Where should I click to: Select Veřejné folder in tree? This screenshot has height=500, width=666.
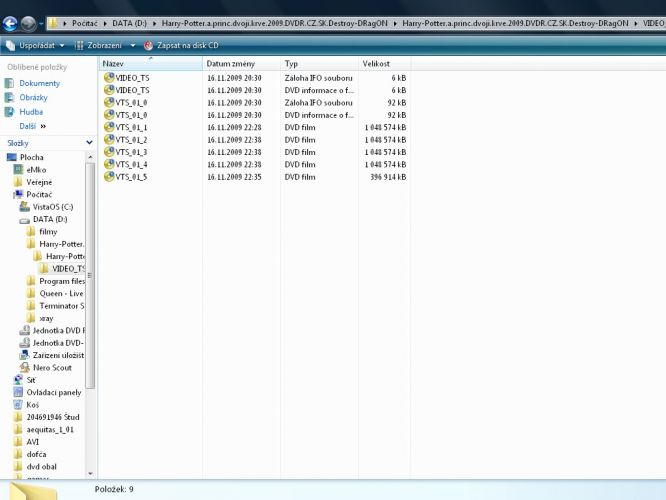tap(39, 182)
